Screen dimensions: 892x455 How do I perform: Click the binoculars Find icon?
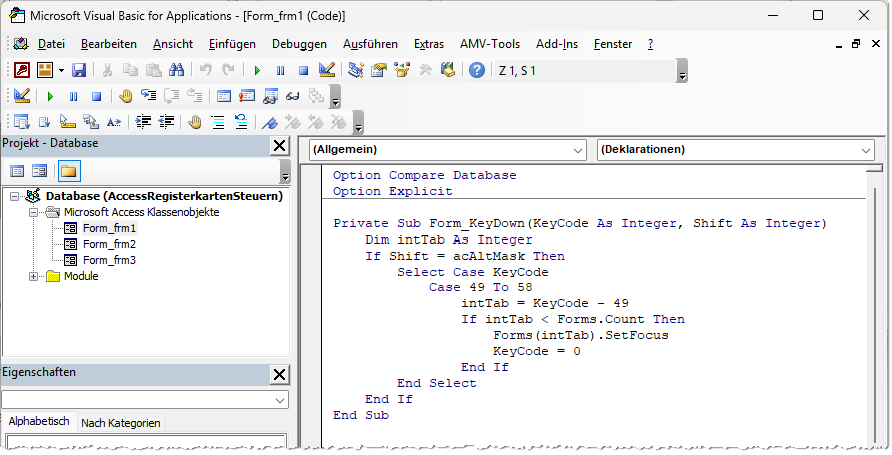coord(176,71)
